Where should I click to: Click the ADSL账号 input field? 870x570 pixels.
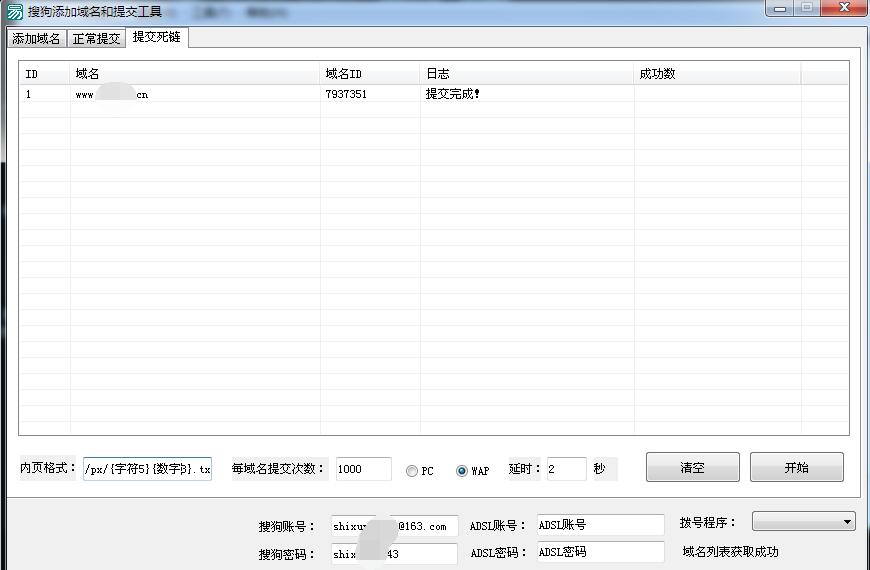[x=601, y=524]
